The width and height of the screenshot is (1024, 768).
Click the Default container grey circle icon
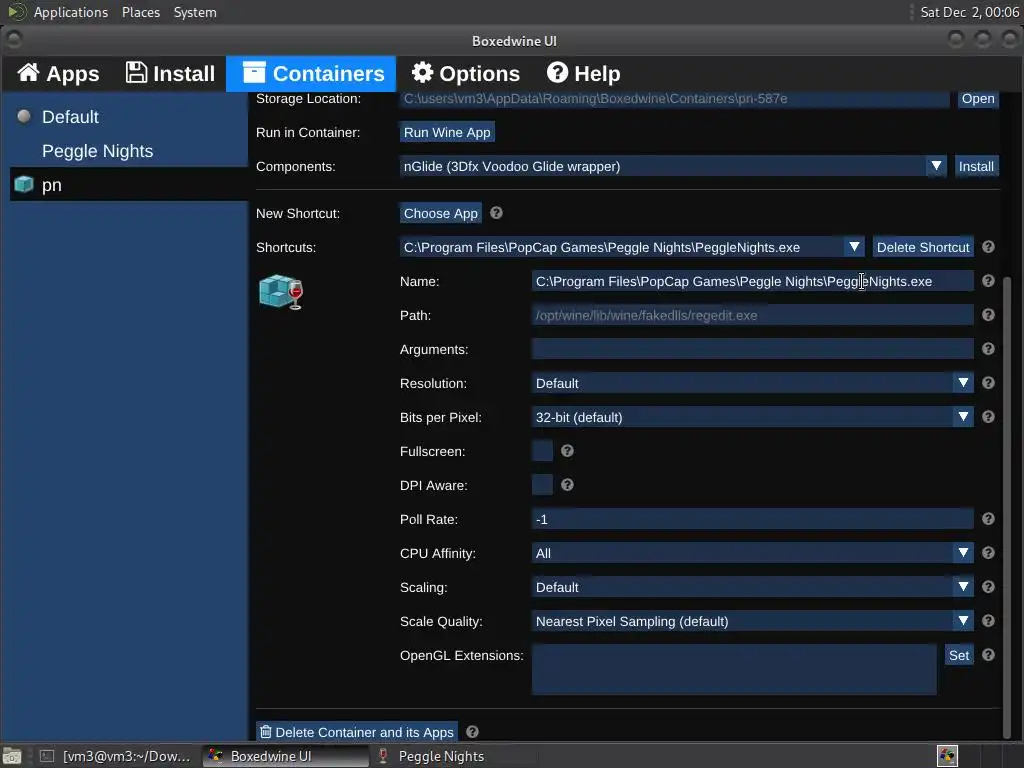point(24,116)
